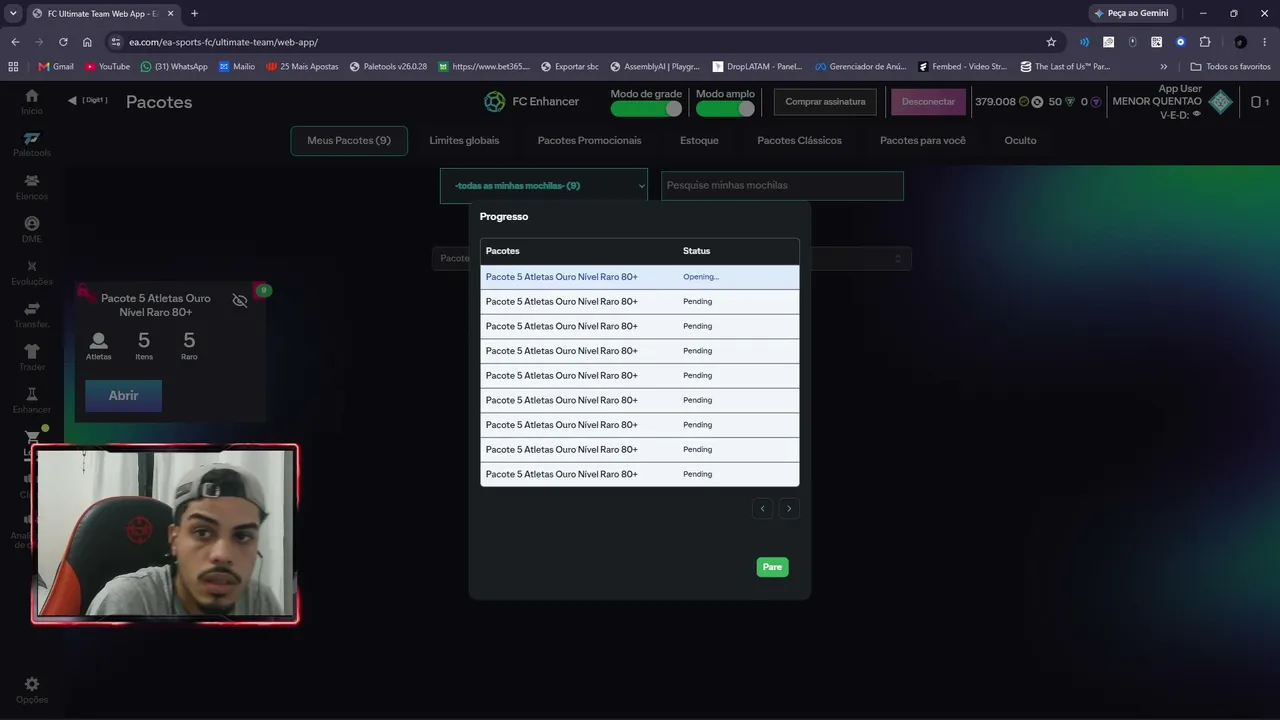The image size is (1280, 720).
Task: Click the green 9 count badge on pack
Action: (263, 291)
